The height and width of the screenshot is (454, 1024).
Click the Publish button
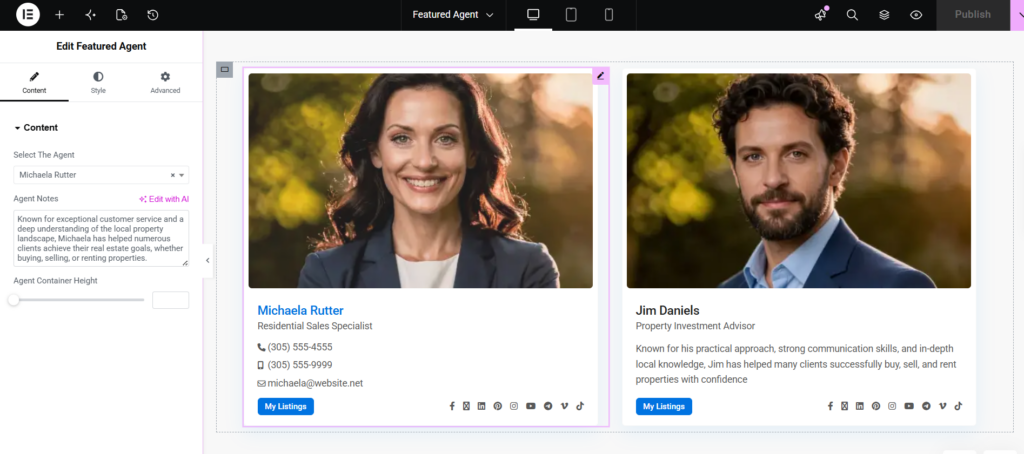(972, 14)
